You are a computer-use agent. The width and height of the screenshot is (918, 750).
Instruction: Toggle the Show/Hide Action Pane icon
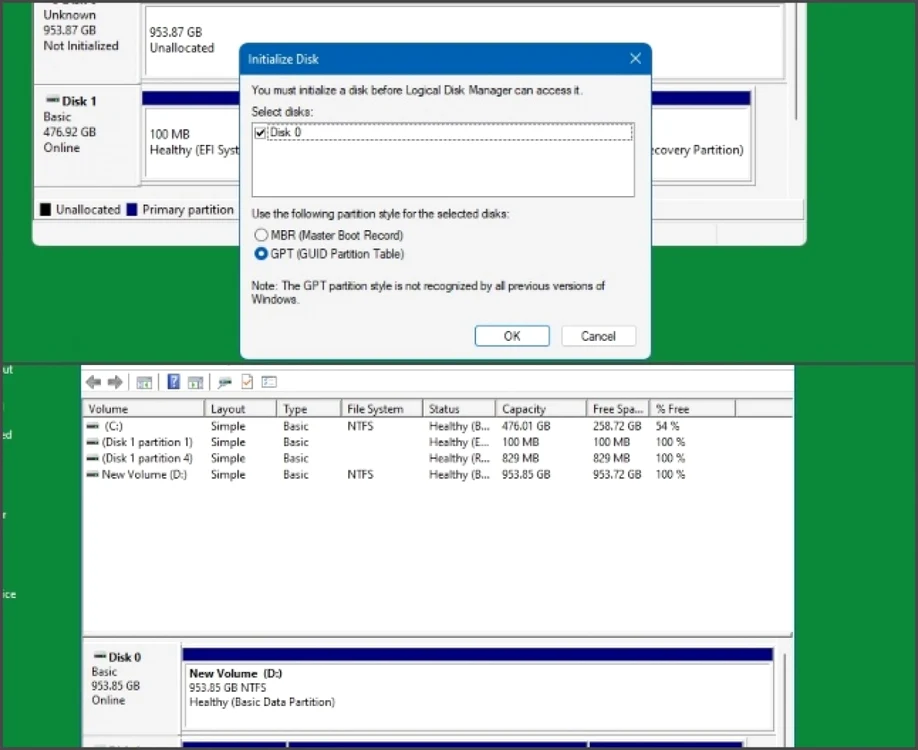(x=196, y=383)
